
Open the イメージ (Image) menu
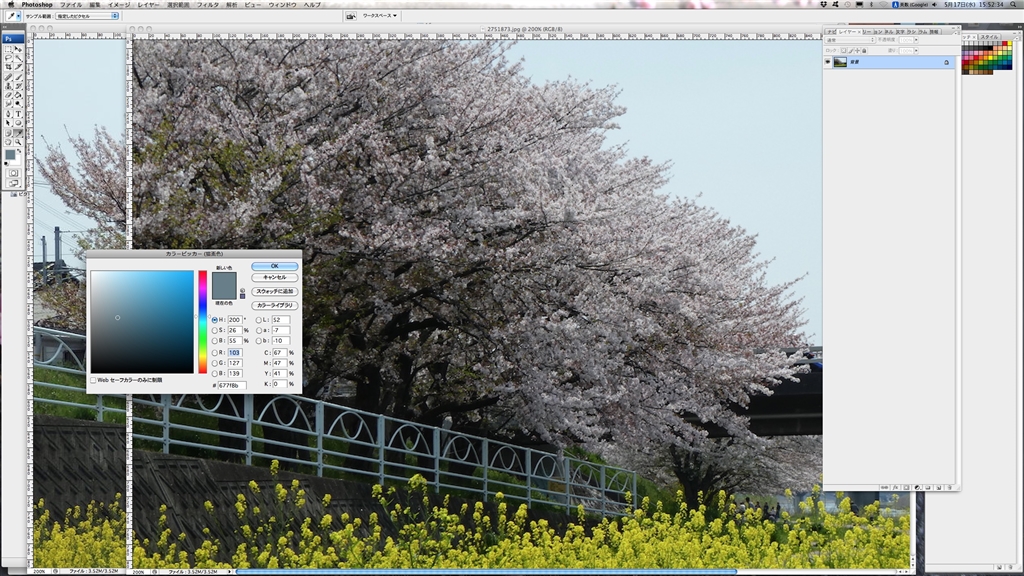pos(118,5)
